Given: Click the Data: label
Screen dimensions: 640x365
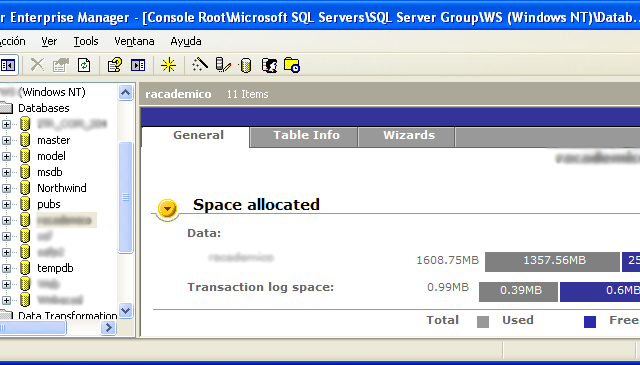Looking at the screenshot, I should 204,233.
